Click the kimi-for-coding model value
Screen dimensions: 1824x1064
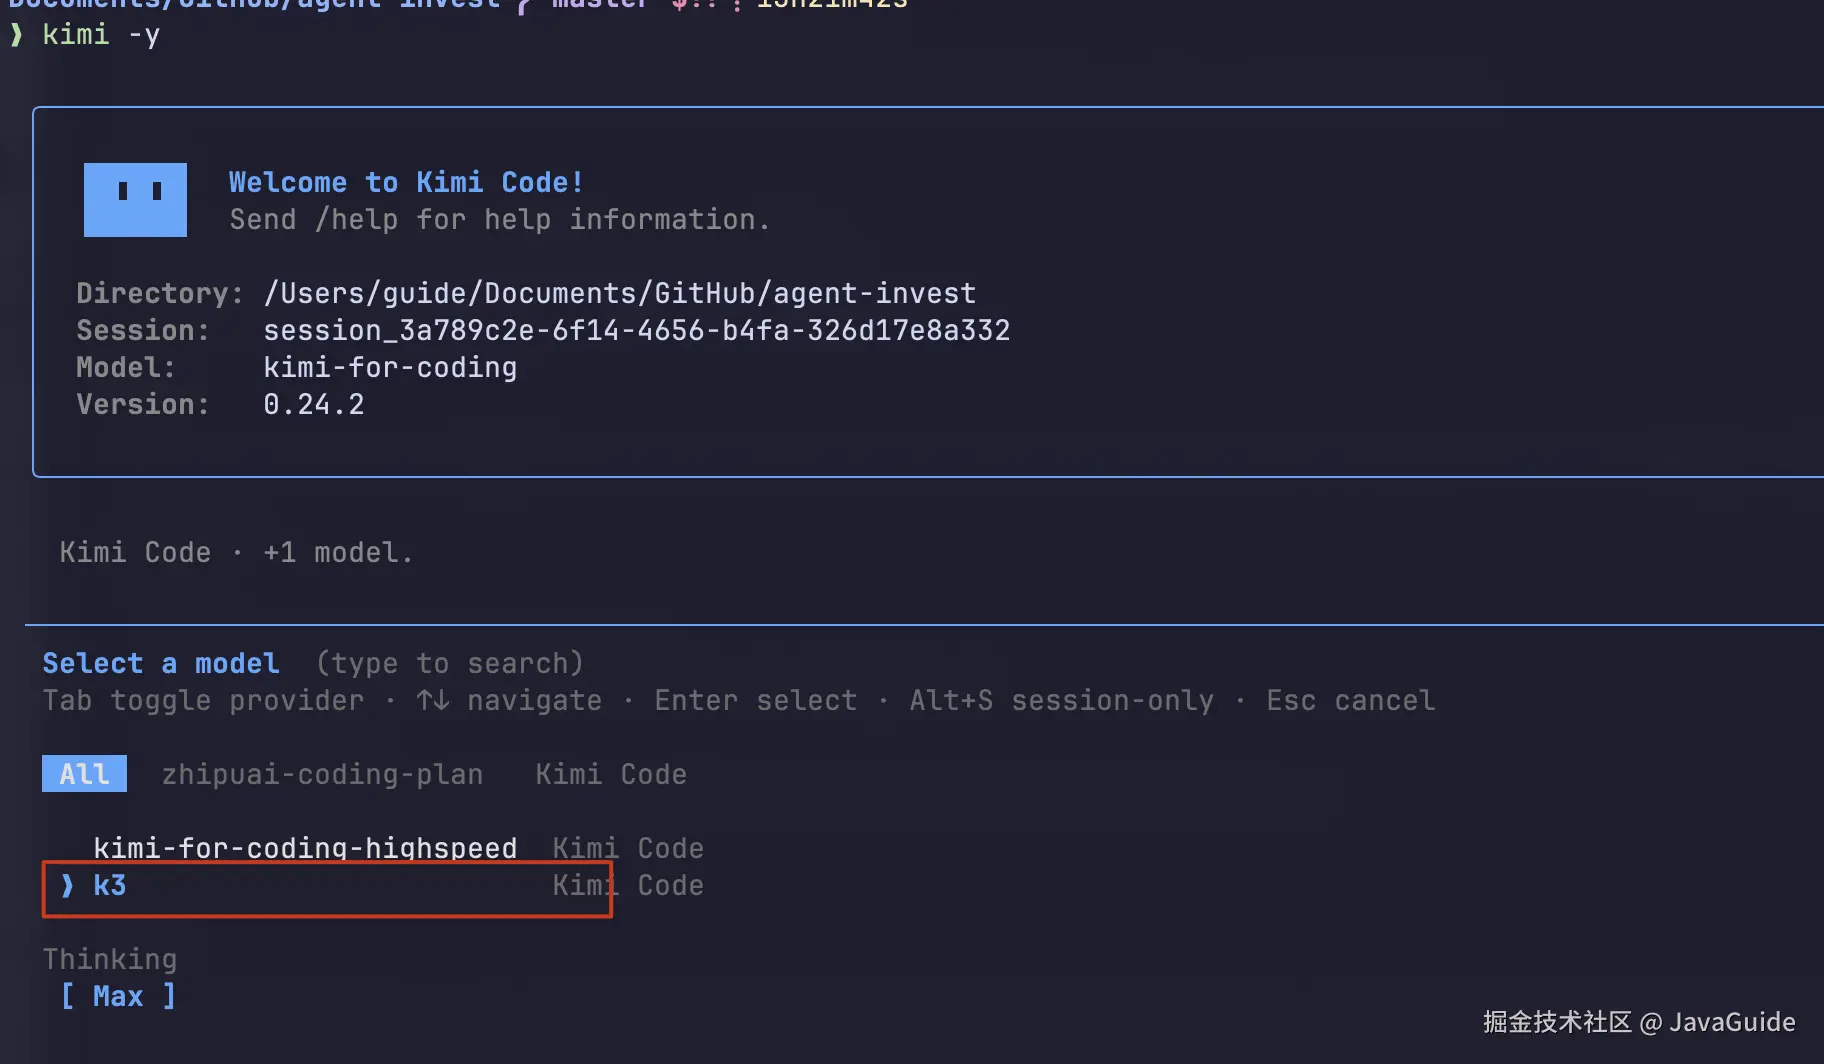(390, 367)
